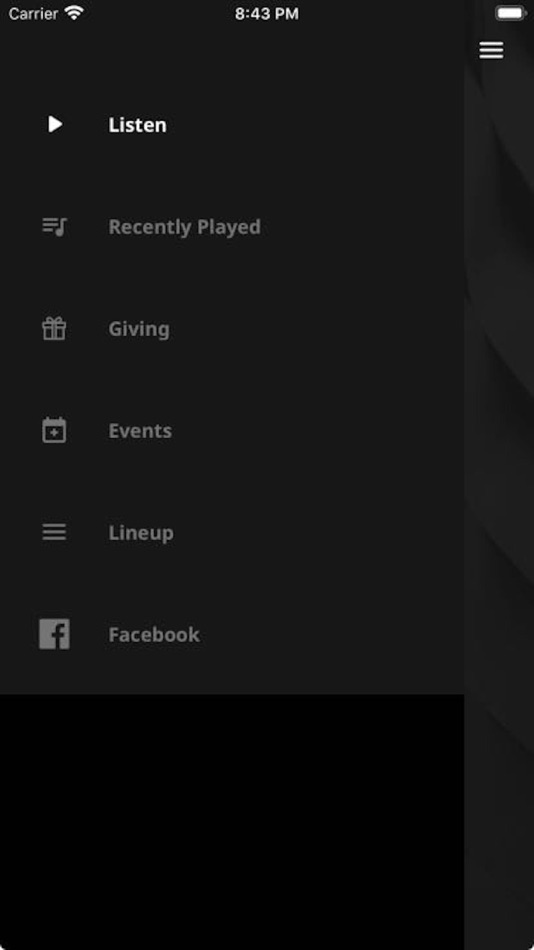Tap the gift box icon
Viewport: 534px width, 950px height.
tap(55, 328)
